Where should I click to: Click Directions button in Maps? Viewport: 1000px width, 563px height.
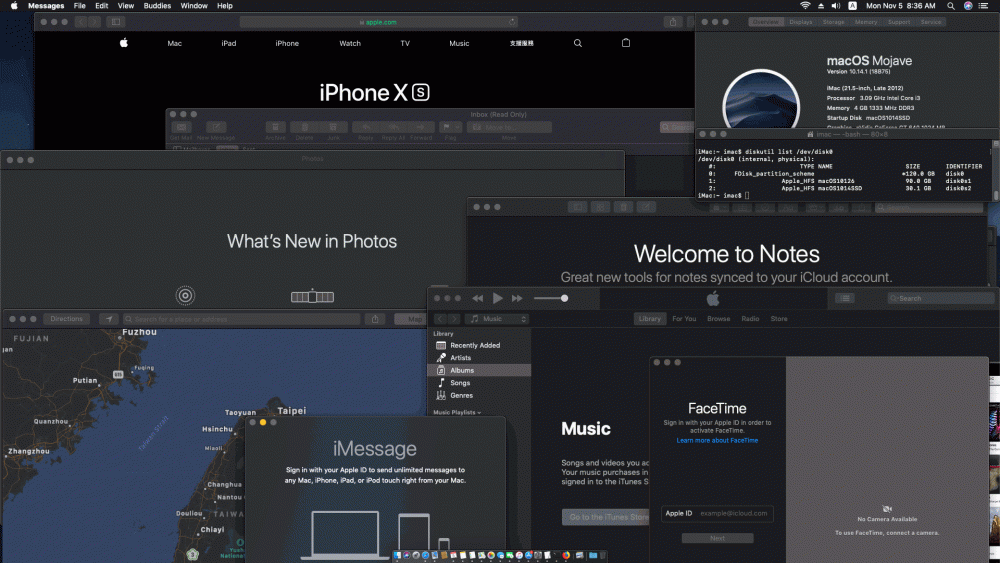pyautogui.click(x=66, y=319)
